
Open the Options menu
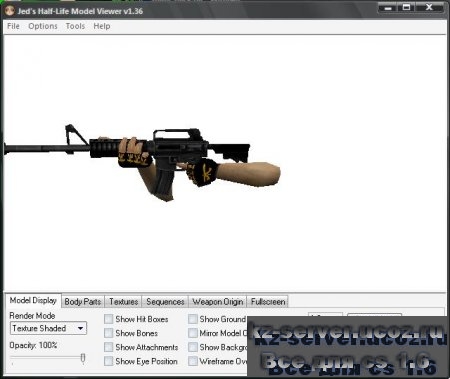pyautogui.click(x=43, y=26)
